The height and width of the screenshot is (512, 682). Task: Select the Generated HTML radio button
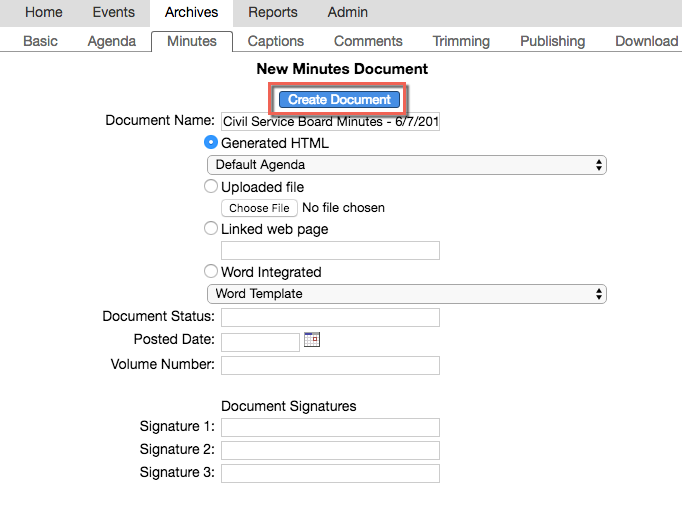[x=211, y=142]
